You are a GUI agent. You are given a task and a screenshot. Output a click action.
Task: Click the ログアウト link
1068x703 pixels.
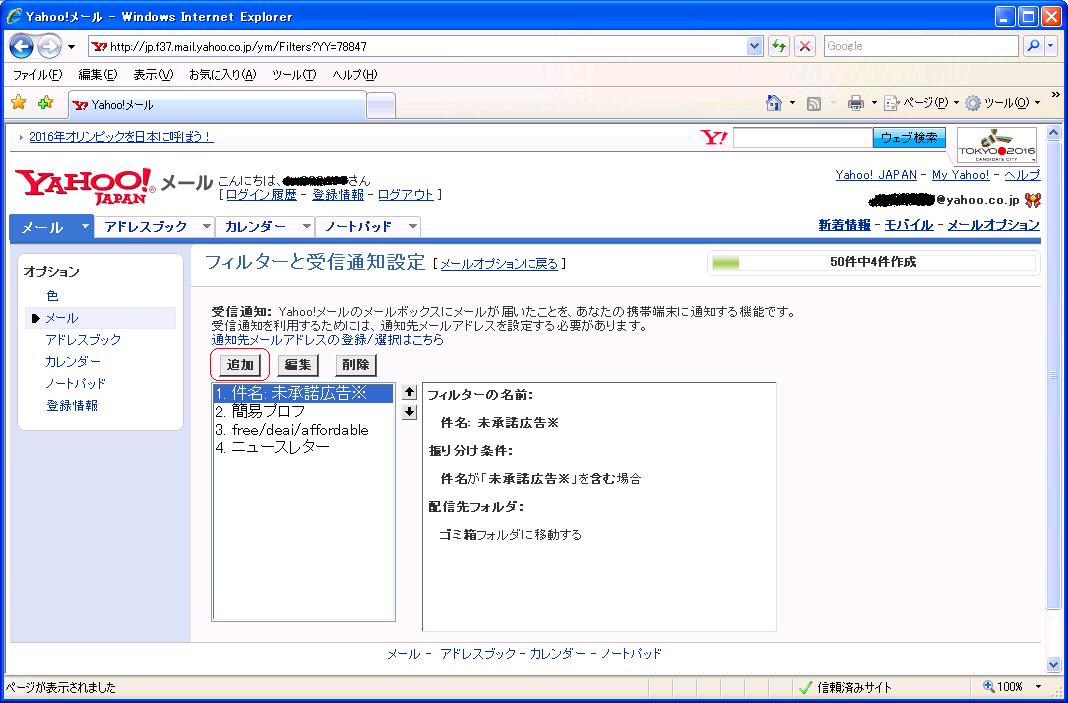[406, 195]
